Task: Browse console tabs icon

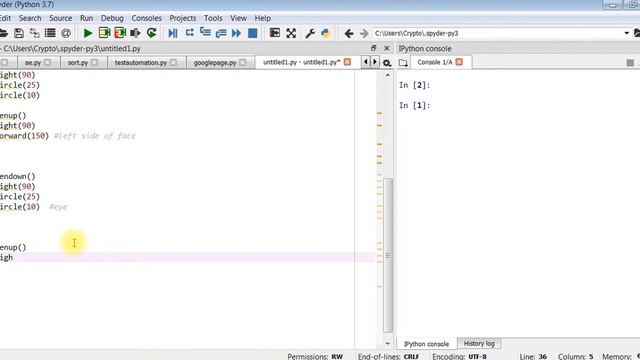Action: pyautogui.click(x=403, y=62)
